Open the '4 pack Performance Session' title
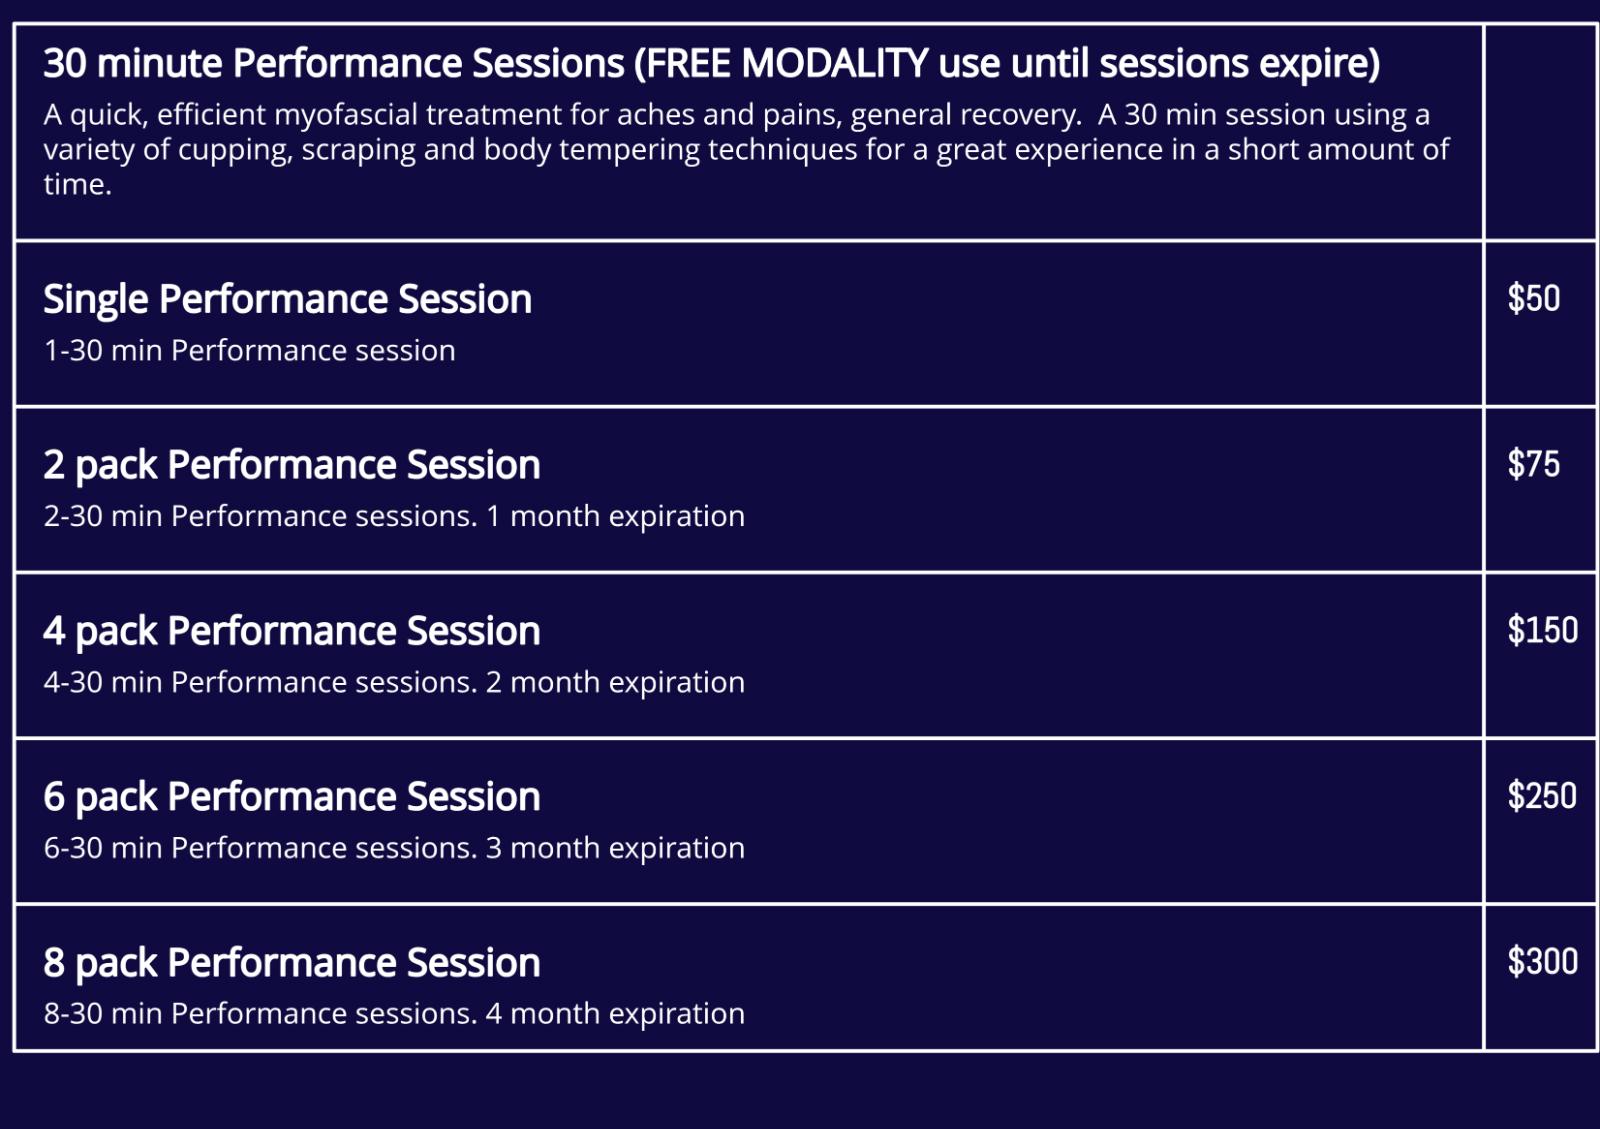Viewport: 1600px width, 1129px height. pos(291,631)
